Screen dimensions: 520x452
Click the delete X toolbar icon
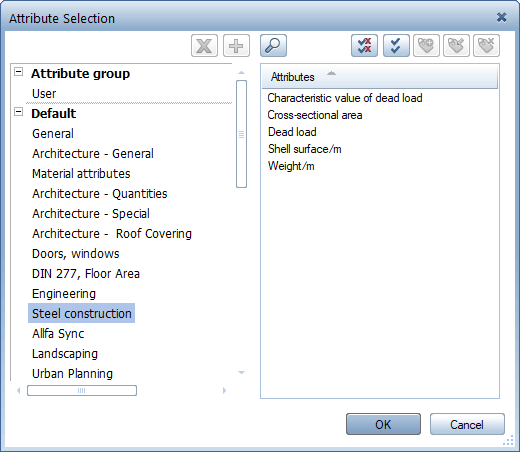click(x=204, y=46)
